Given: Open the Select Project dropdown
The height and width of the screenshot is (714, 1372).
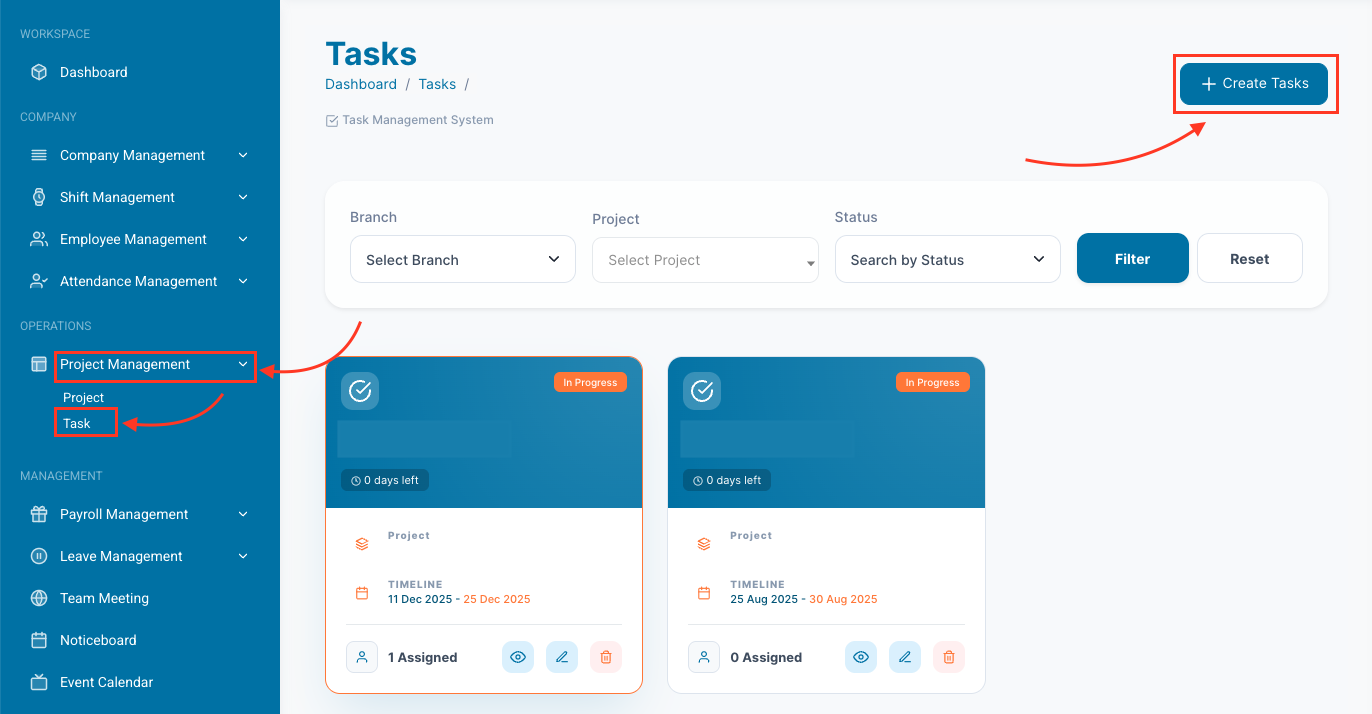Looking at the screenshot, I should (705, 260).
